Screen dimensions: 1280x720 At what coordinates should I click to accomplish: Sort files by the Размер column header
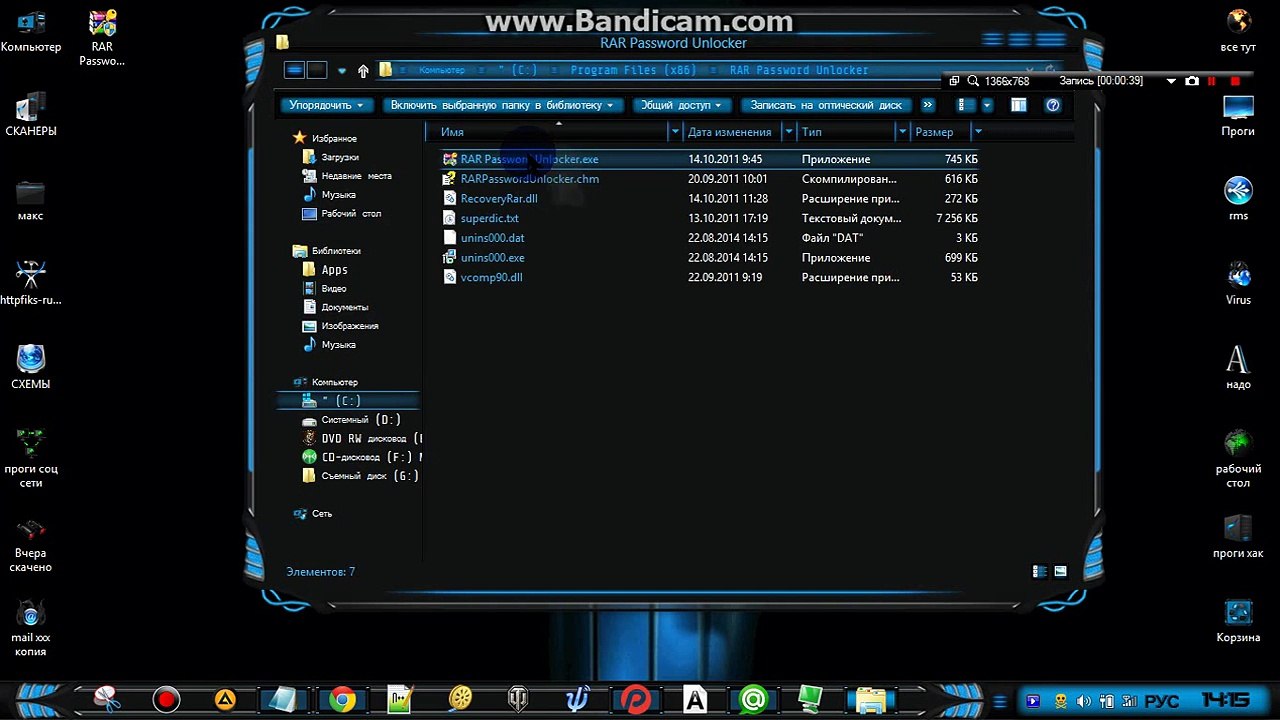[x=941, y=132]
